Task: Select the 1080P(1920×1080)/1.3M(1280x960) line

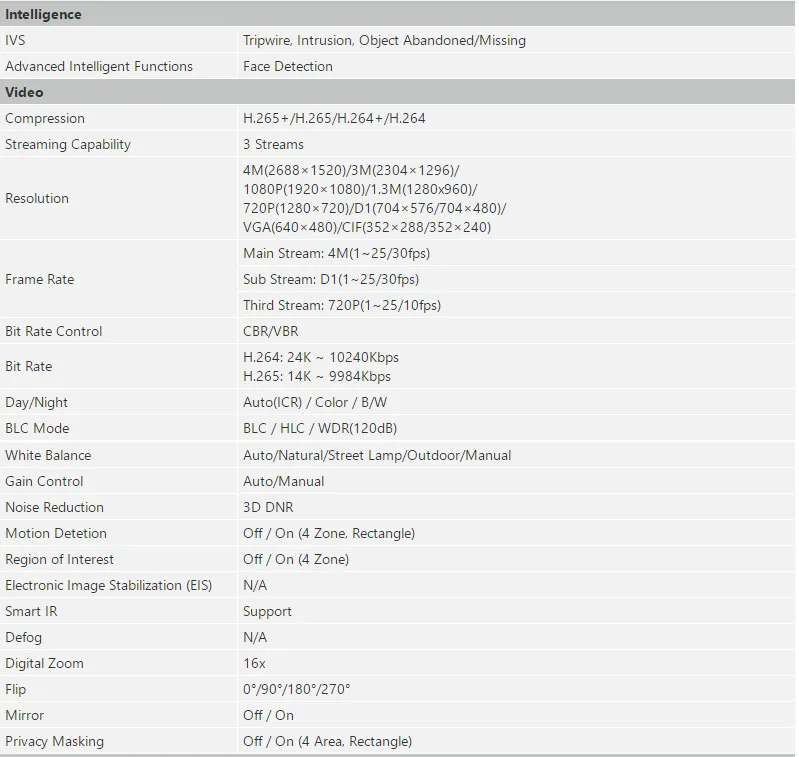Action: point(360,189)
